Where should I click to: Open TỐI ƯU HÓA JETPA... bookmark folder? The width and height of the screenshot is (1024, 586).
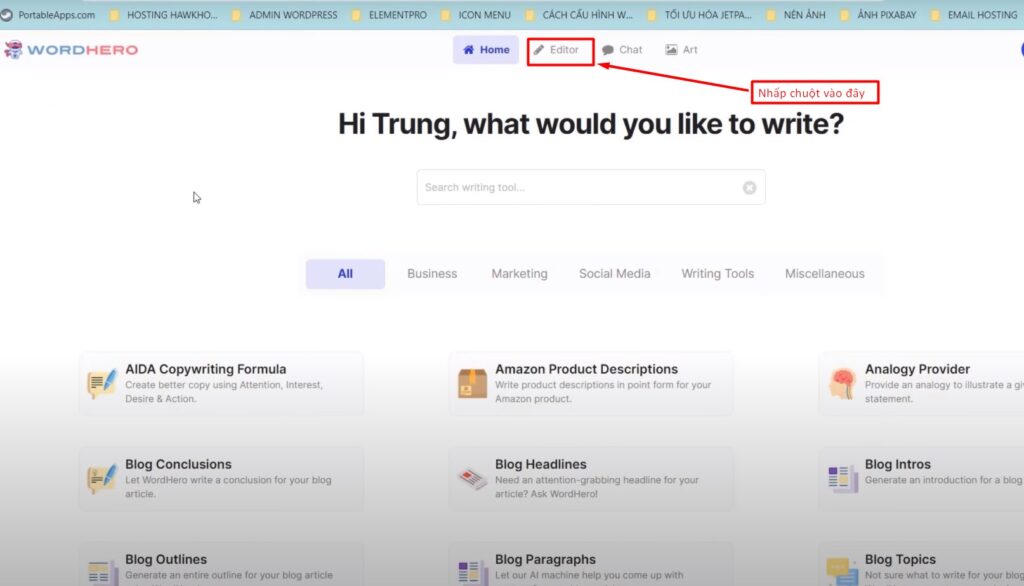click(699, 14)
